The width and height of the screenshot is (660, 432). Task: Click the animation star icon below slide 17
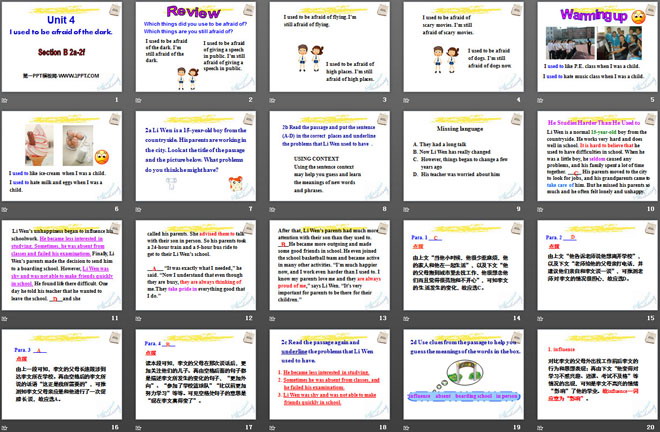click(x=138, y=428)
